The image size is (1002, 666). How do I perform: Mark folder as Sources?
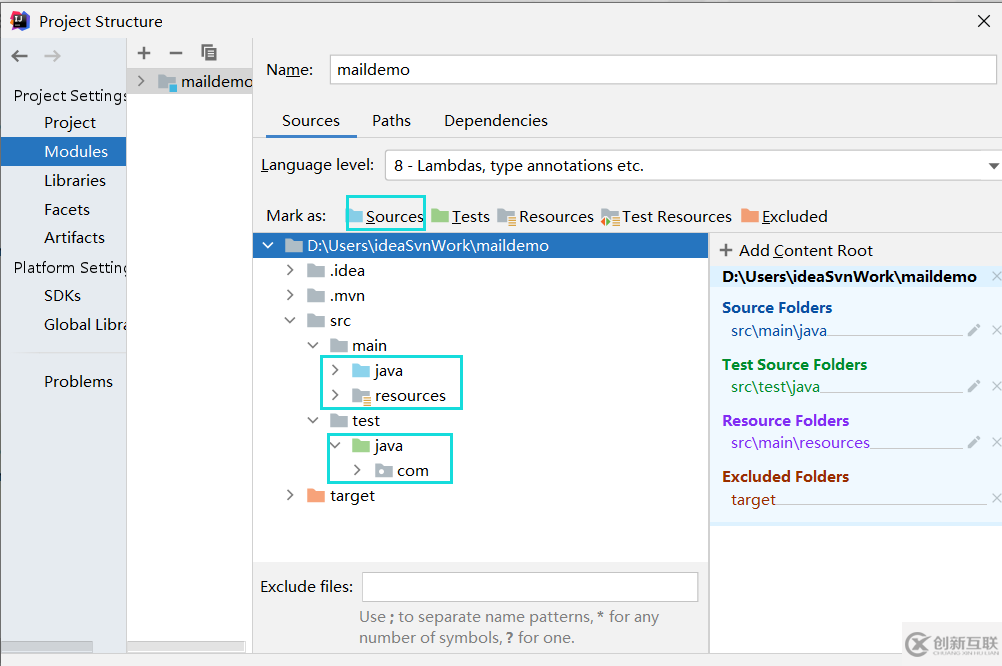386,216
